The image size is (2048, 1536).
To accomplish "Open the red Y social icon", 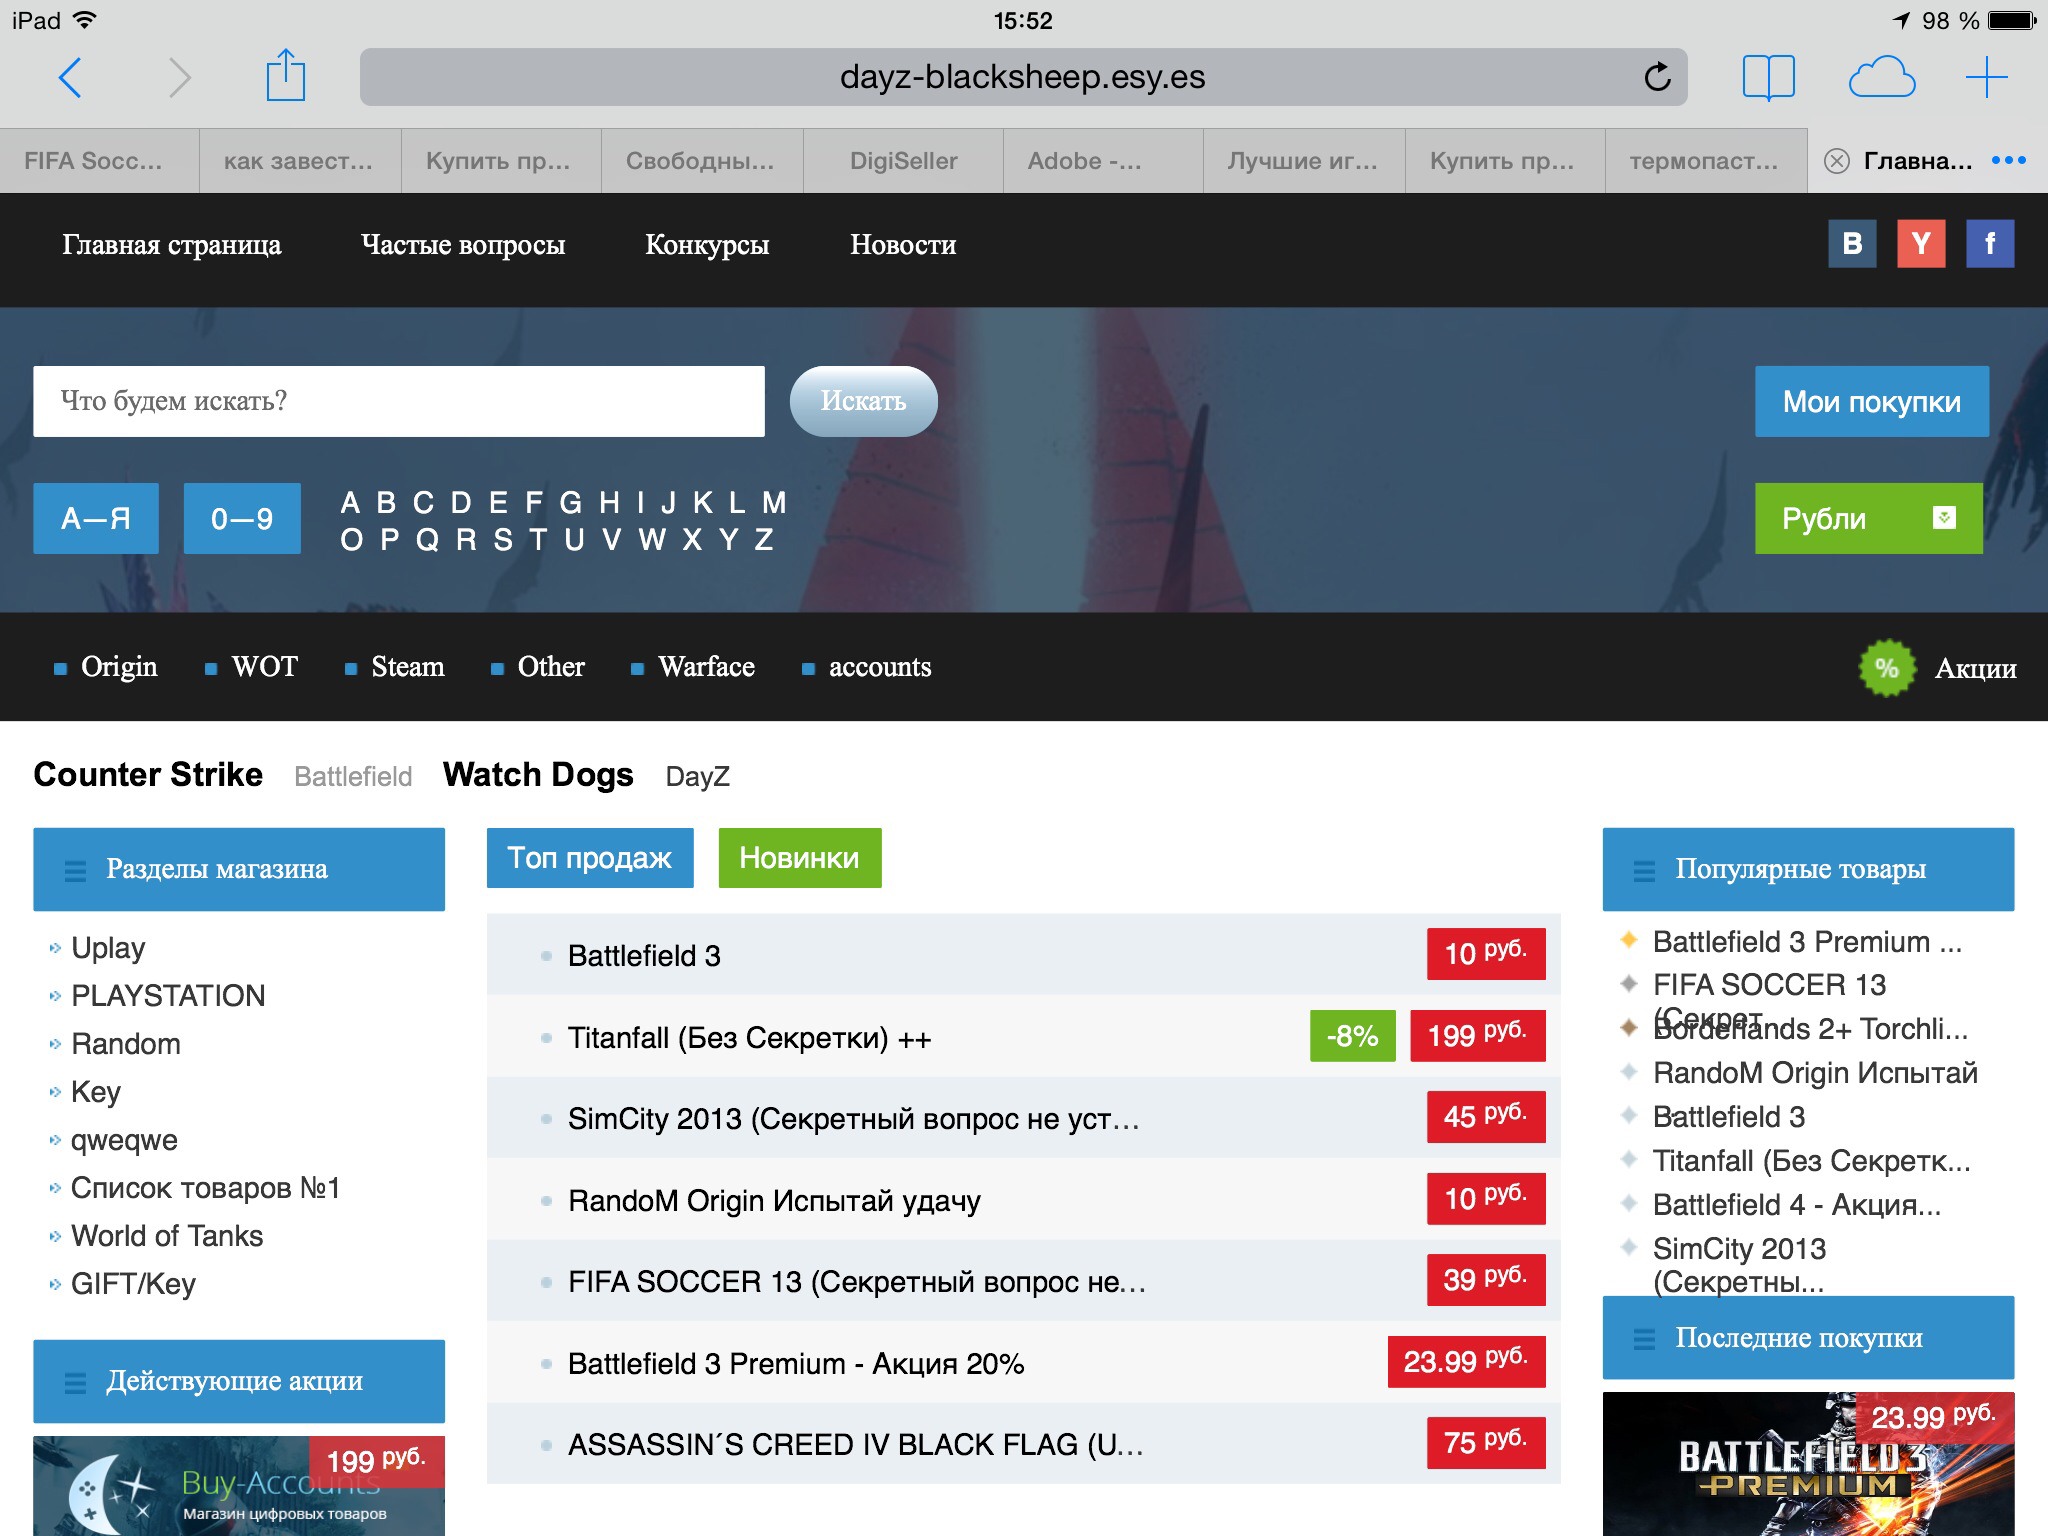I will (x=1921, y=243).
